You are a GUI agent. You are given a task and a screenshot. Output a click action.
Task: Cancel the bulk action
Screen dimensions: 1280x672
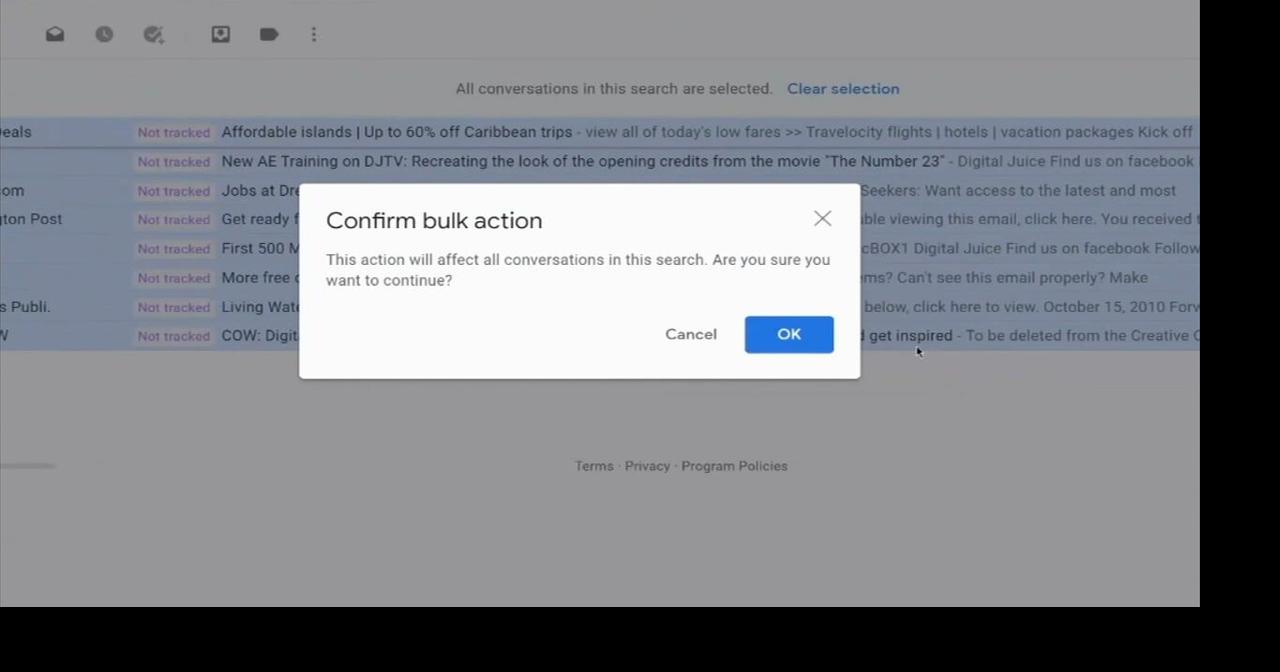[x=690, y=334]
